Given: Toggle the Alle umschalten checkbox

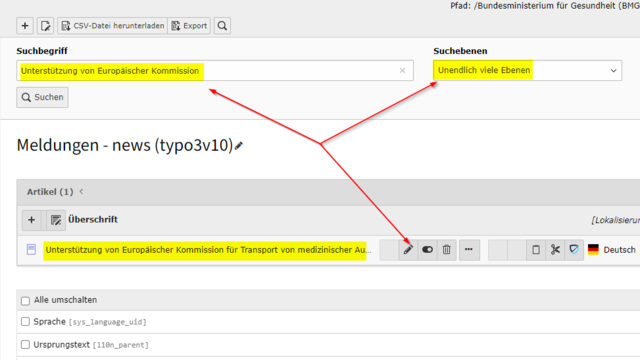Looking at the screenshot, I should click(x=25, y=301).
